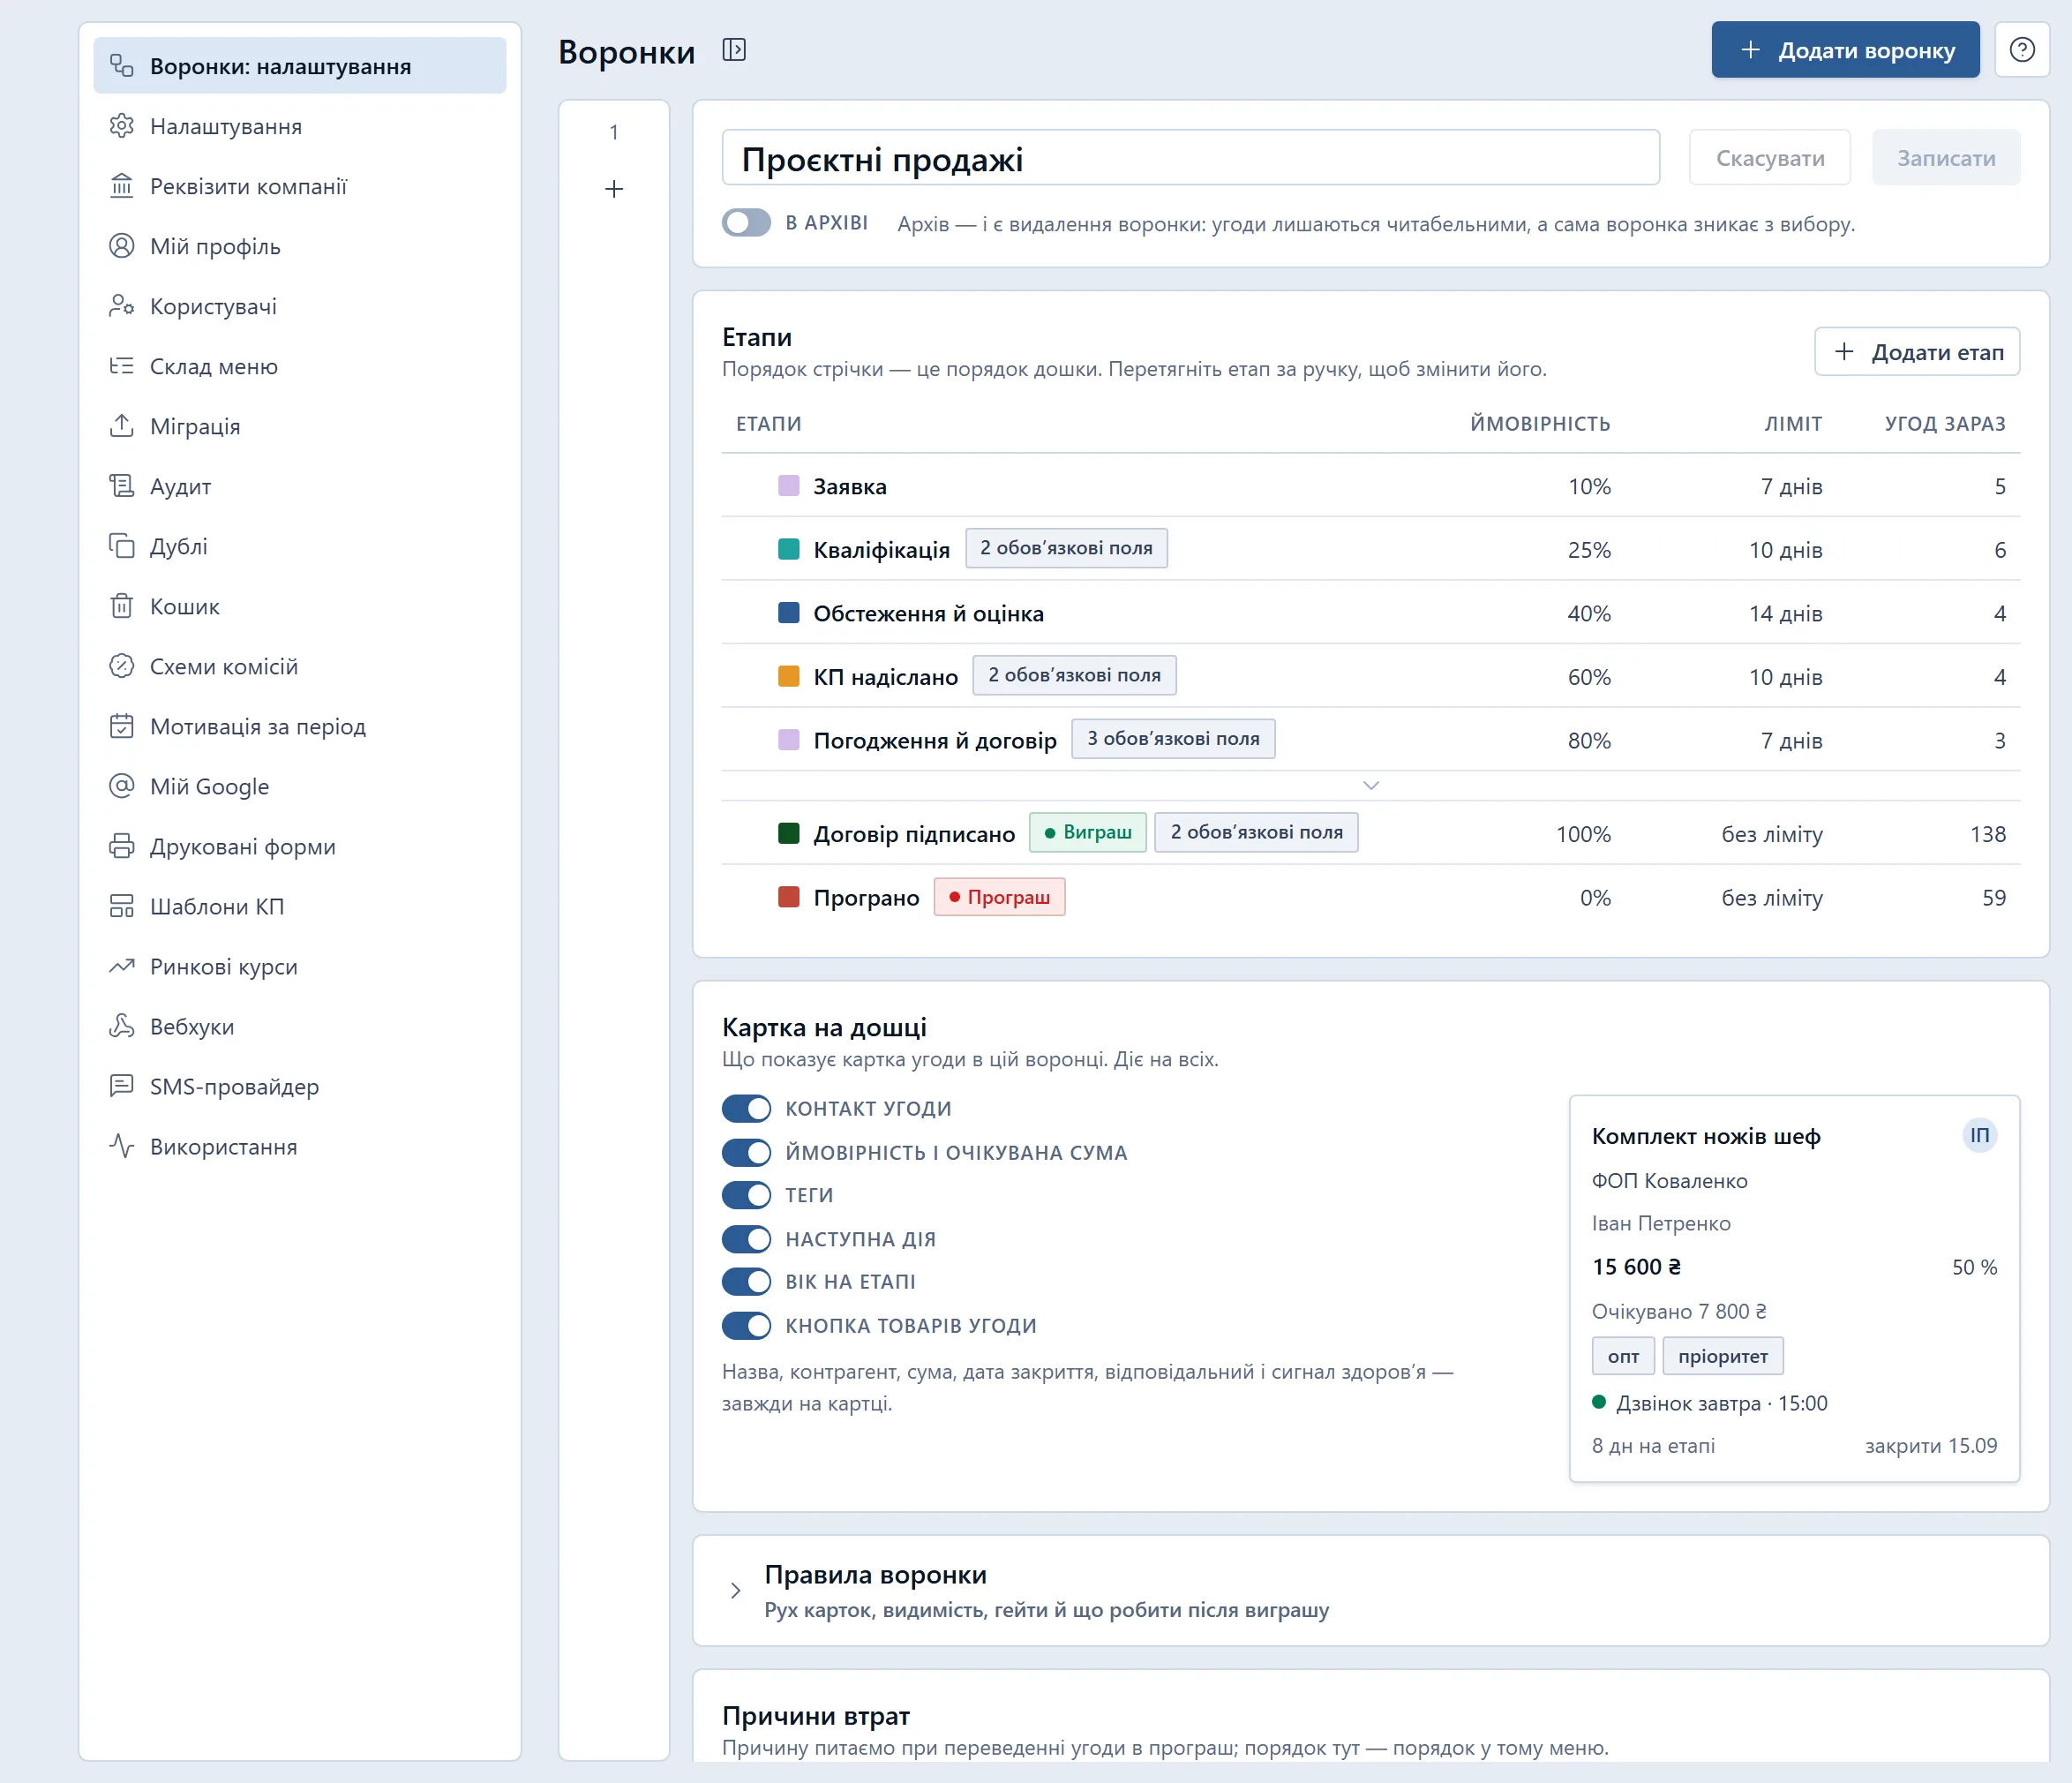The width and height of the screenshot is (2072, 1783).
Task: Select Дублі in the sidebar
Action: pos(300,546)
